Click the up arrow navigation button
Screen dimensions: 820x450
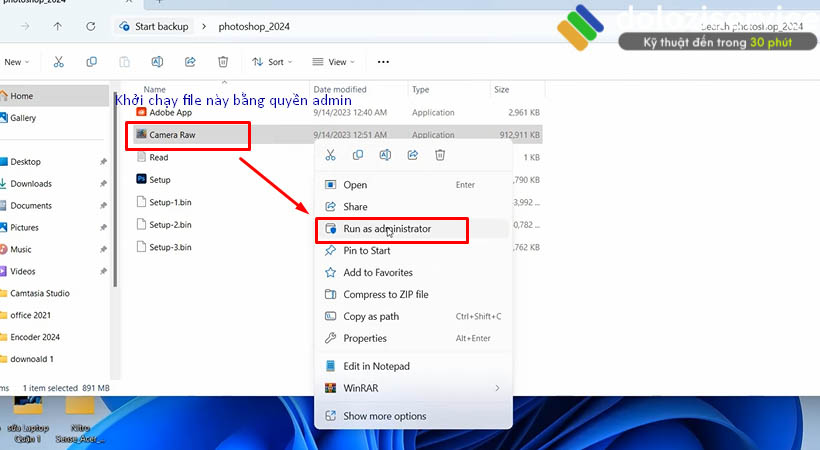tap(57, 25)
